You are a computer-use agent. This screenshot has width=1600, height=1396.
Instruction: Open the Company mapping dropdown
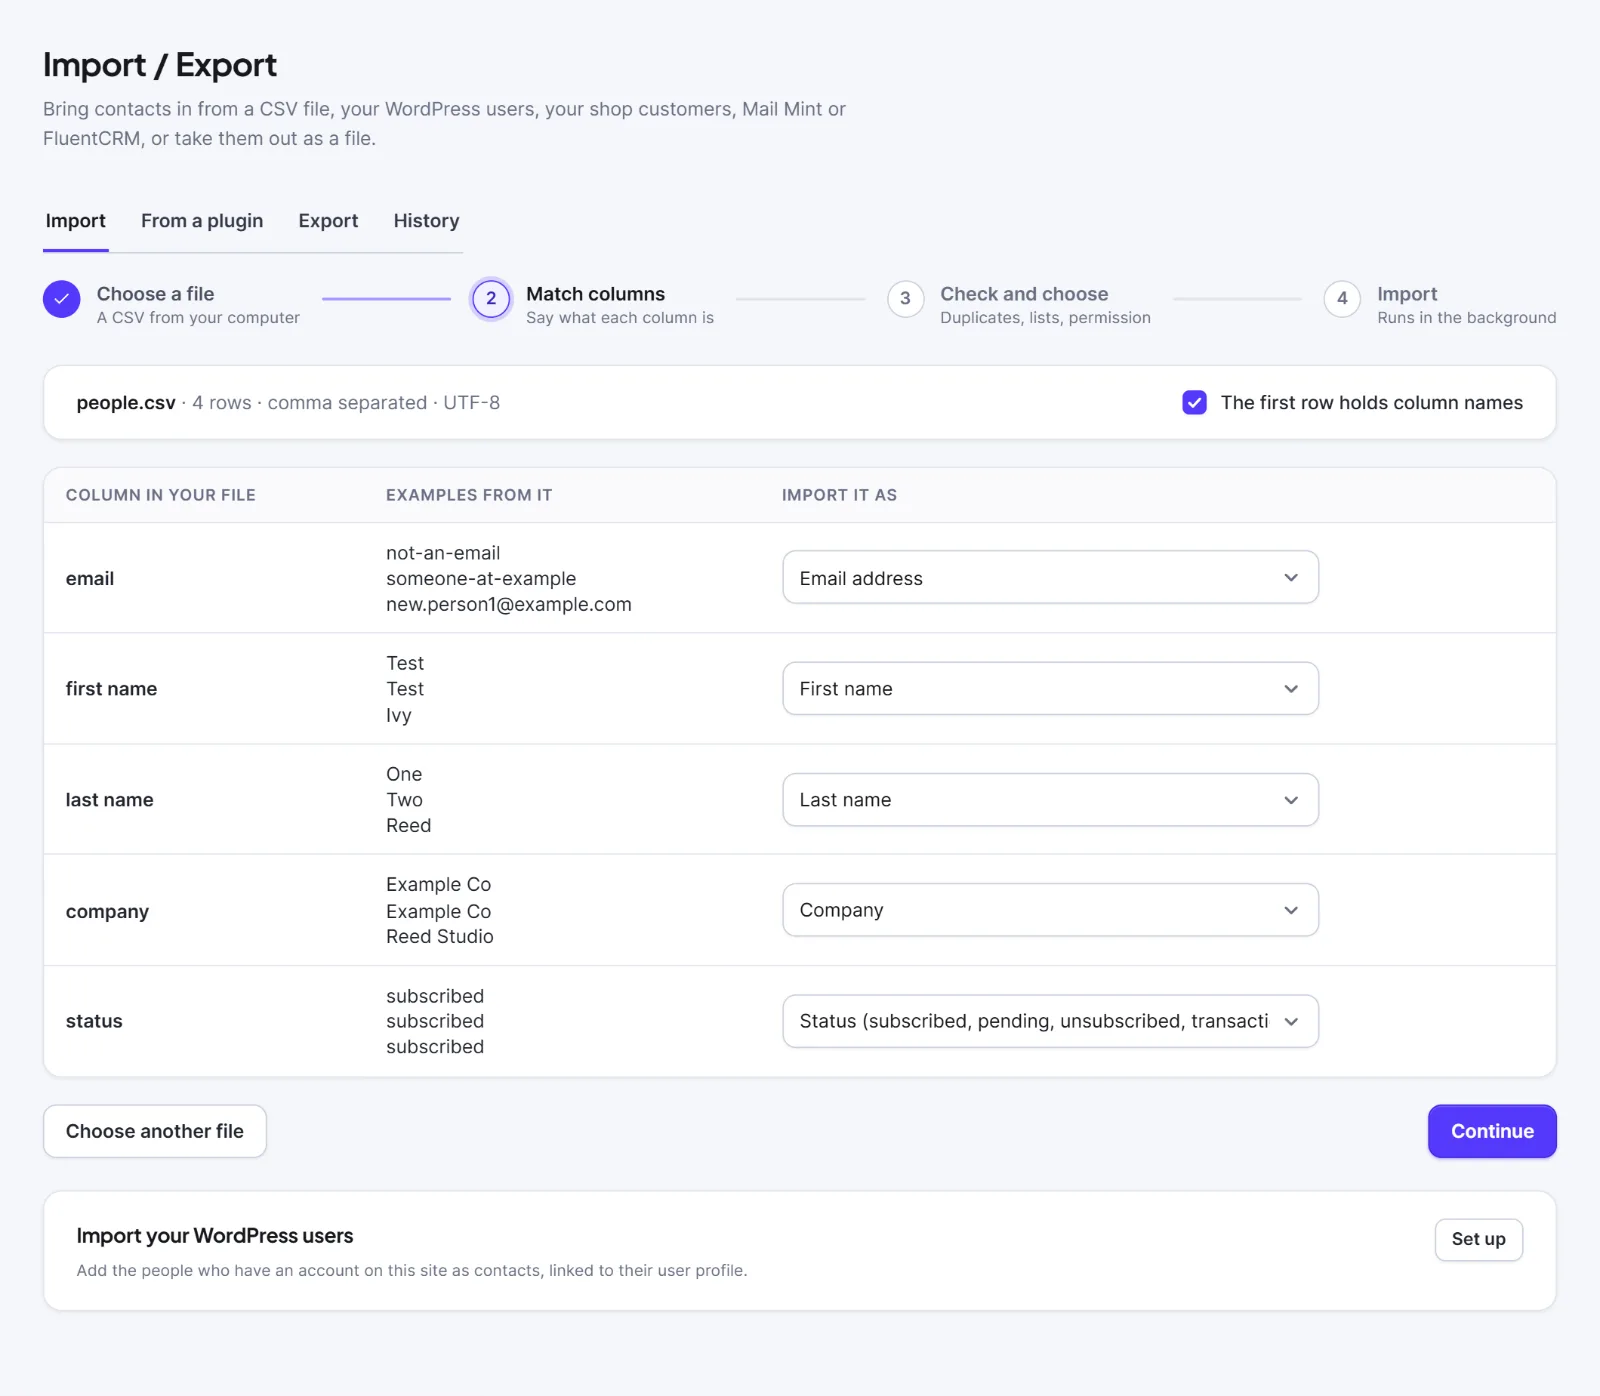tap(1050, 910)
